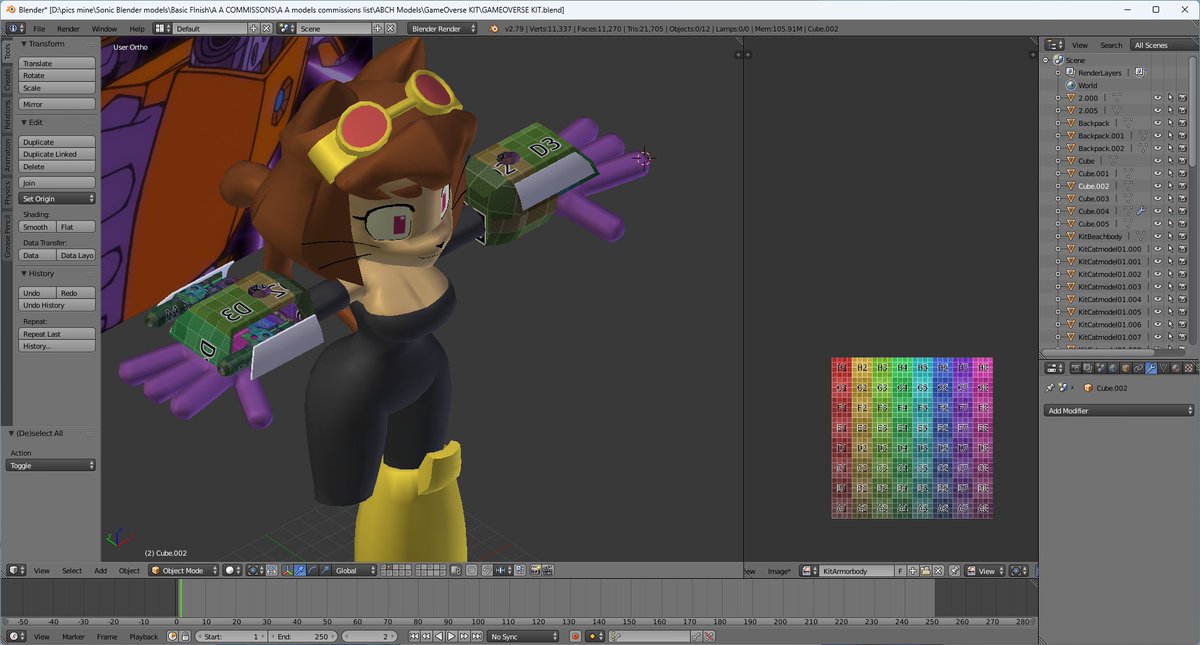Open Help menu
The image size is (1200, 645).
[137, 29]
